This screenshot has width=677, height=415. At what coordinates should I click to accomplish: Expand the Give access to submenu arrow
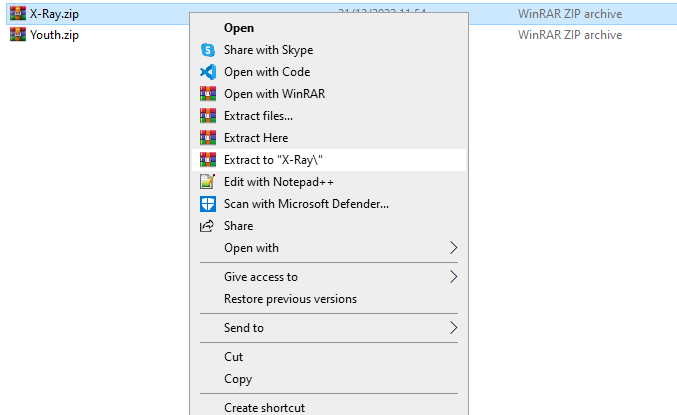click(x=453, y=277)
